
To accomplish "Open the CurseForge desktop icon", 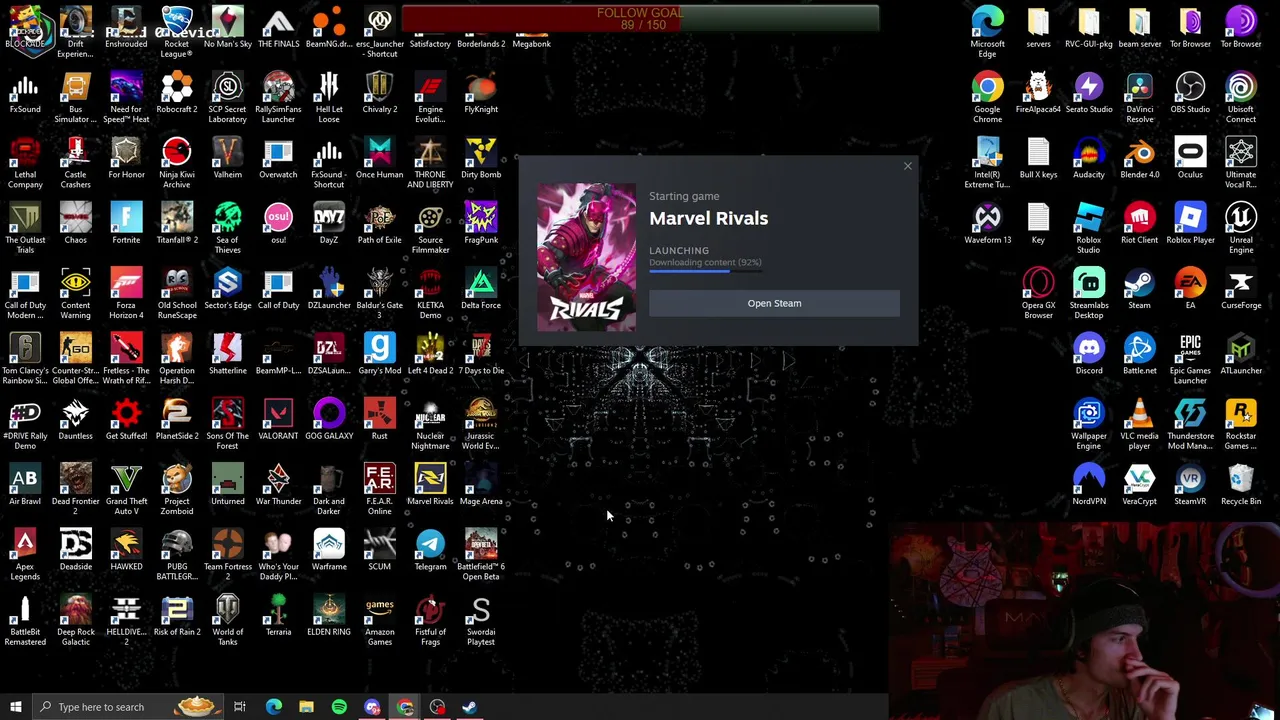I will click(1241, 289).
